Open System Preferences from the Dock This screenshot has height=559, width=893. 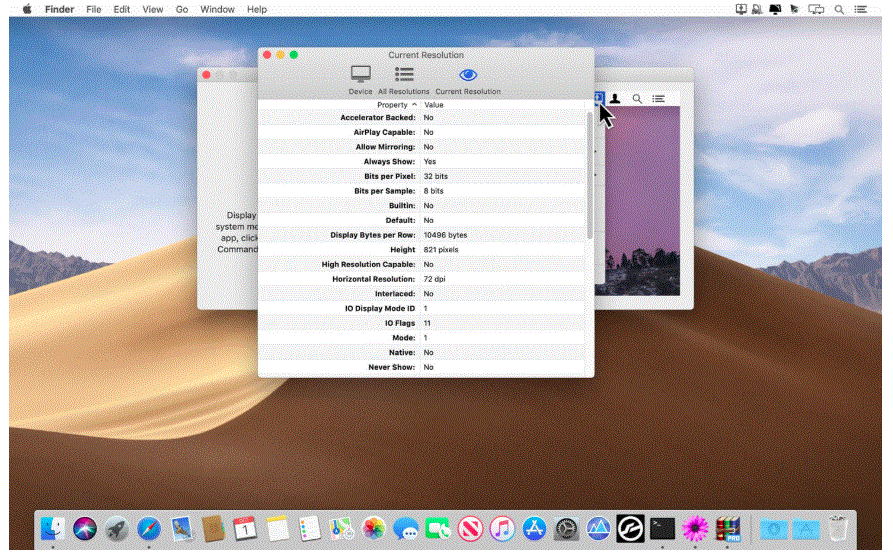pyautogui.click(x=566, y=528)
